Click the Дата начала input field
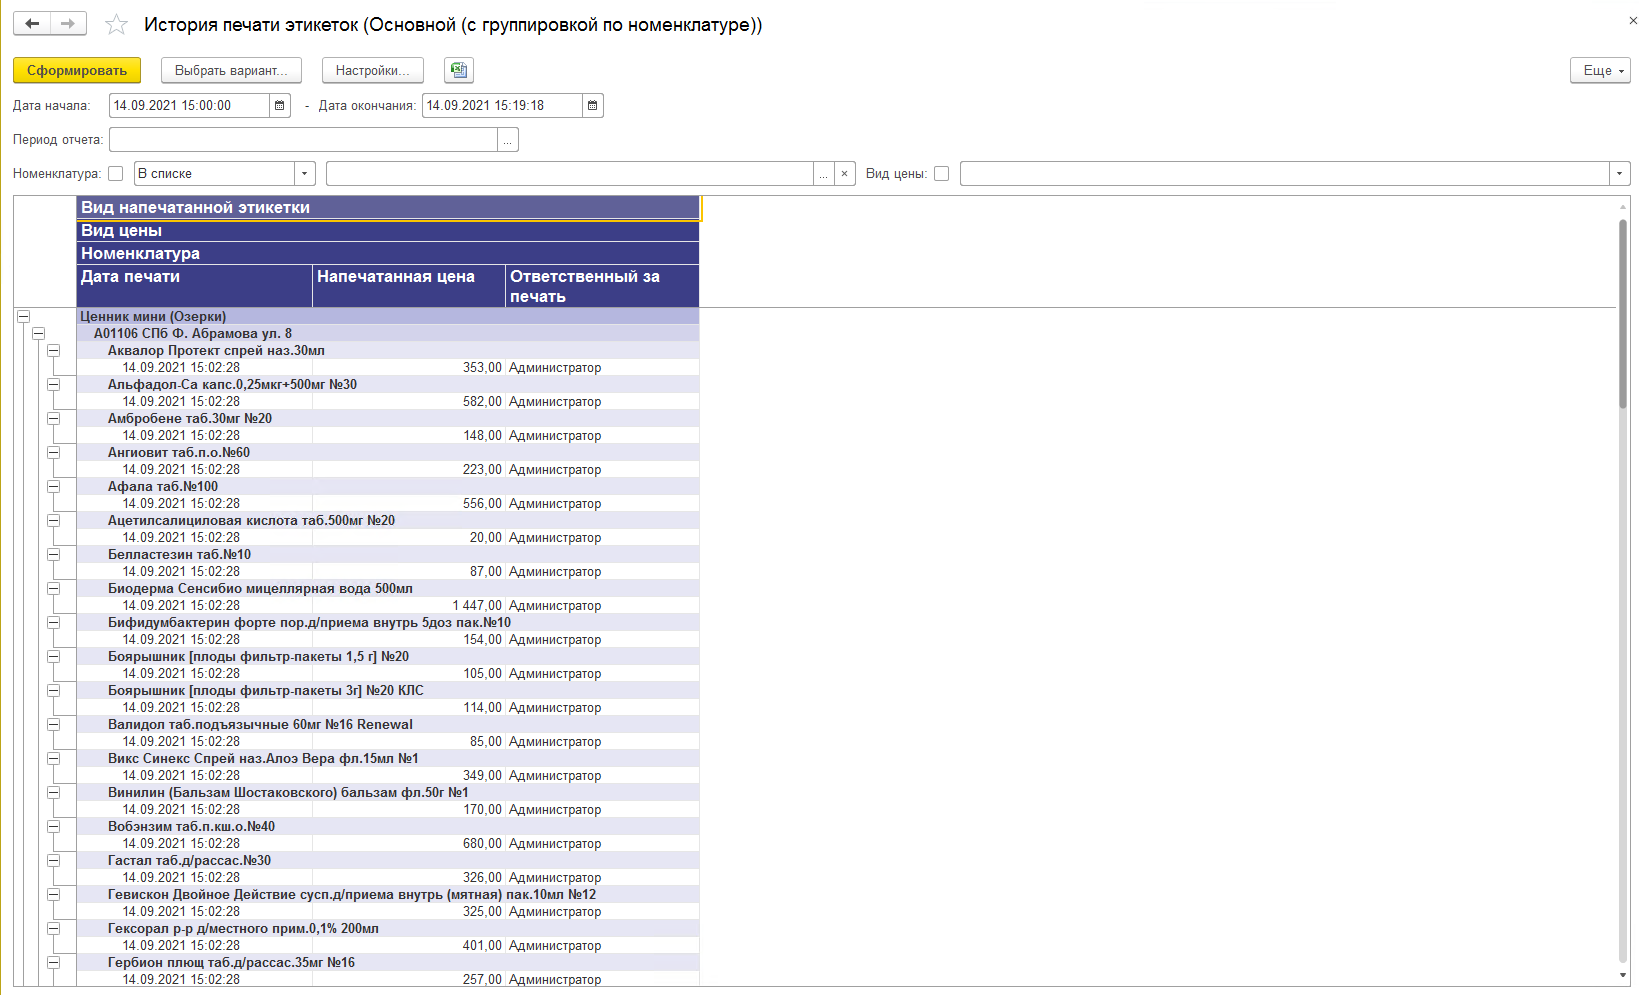The width and height of the screenshot is (1639, 995). pyautogui.click(x=188, y=105)
